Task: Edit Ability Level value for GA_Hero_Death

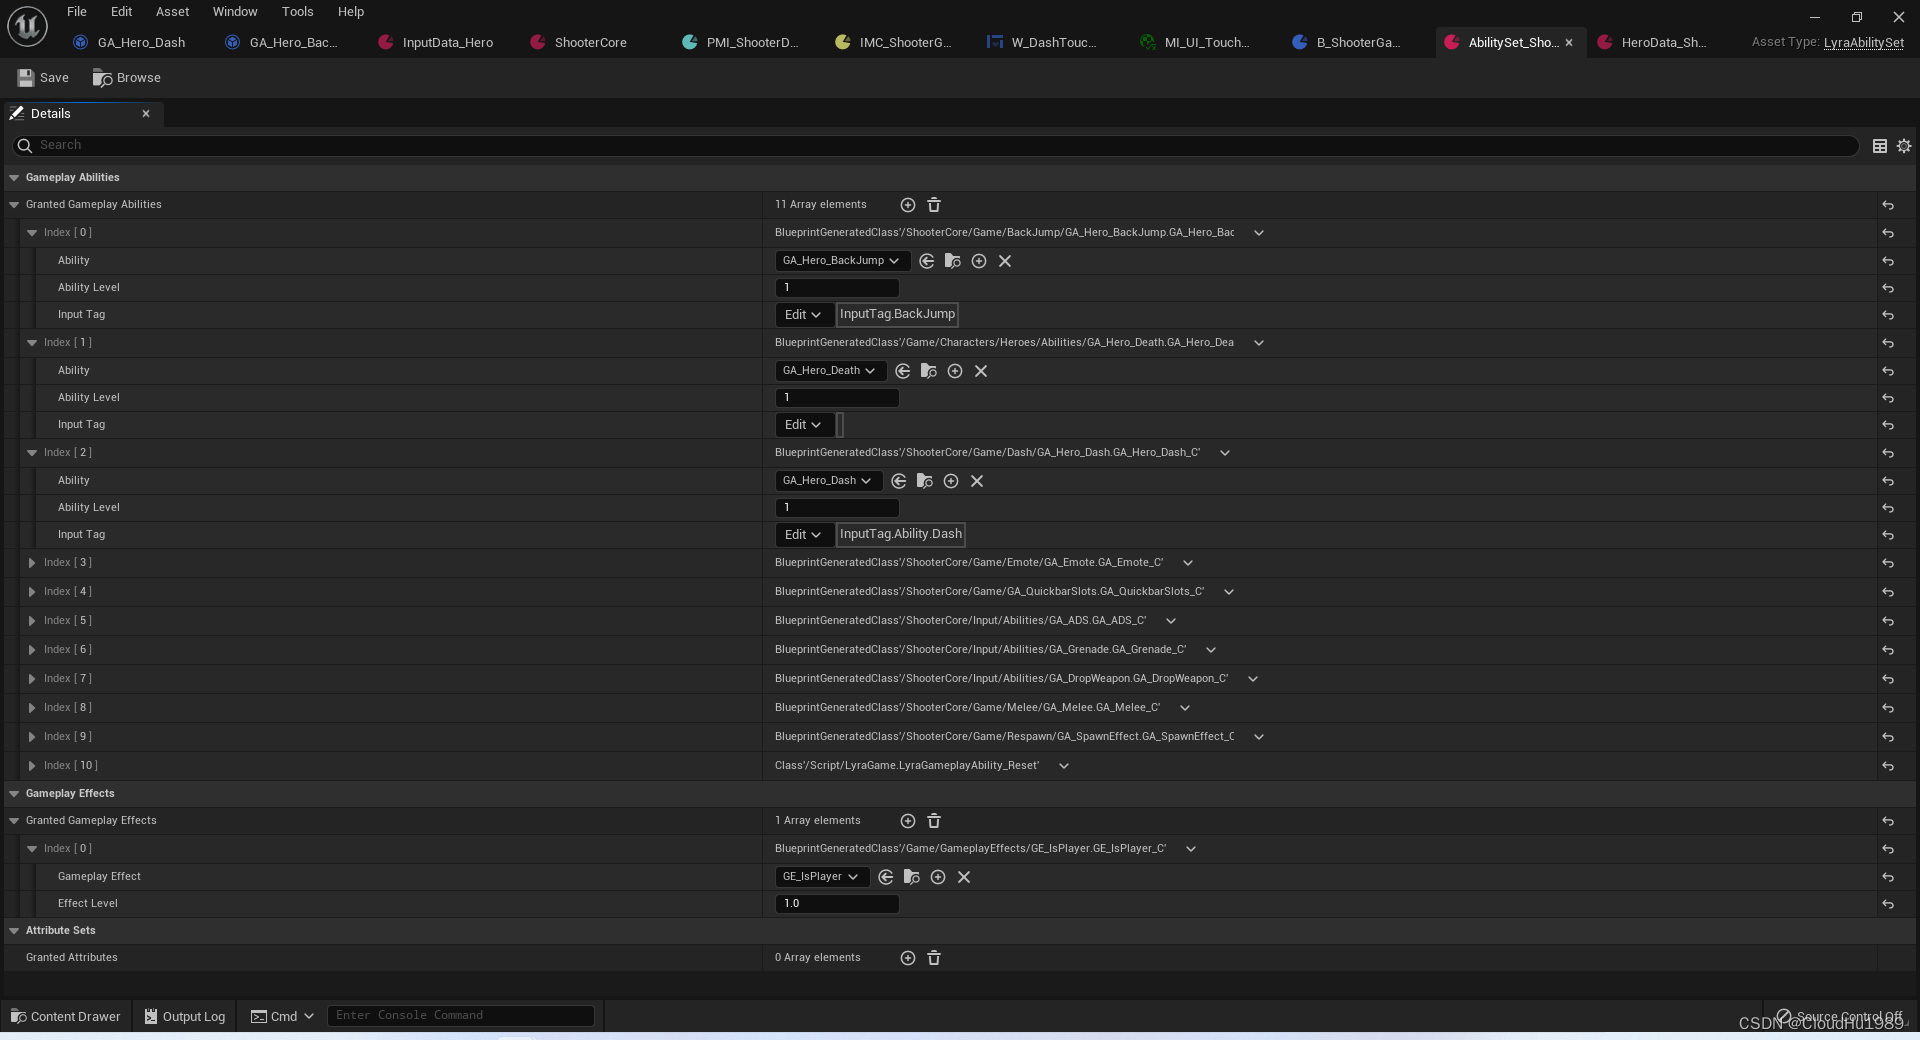Action: pos(837,398)
